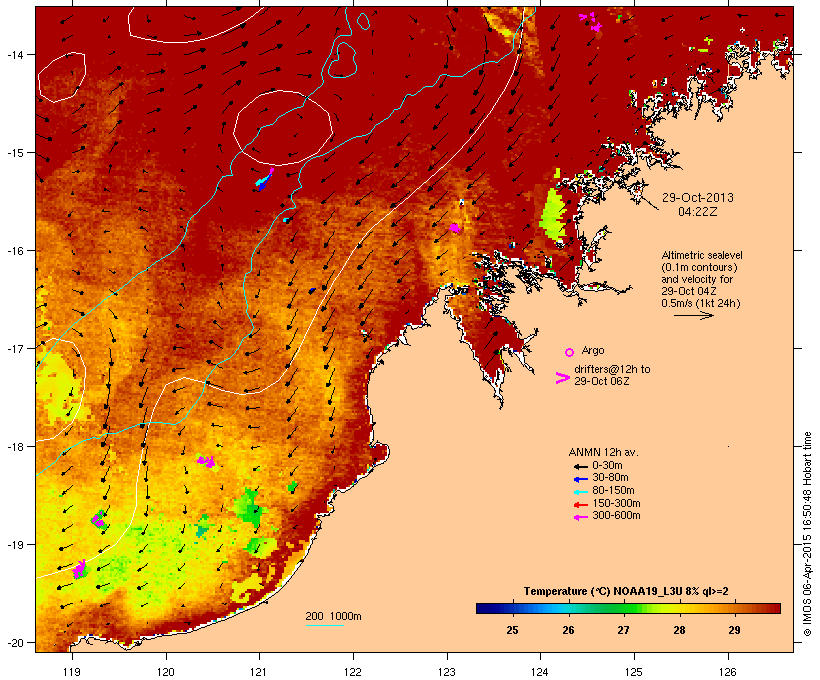Click the magenta Argo circle symbol

570,352
